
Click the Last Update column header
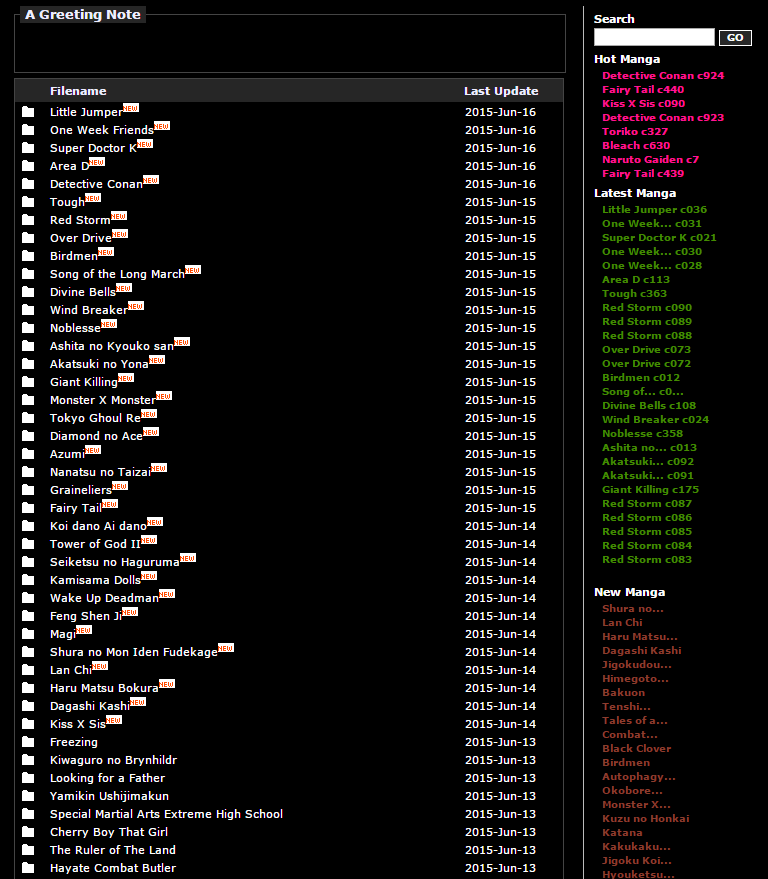pyautogui.click(x=501, y=91)
